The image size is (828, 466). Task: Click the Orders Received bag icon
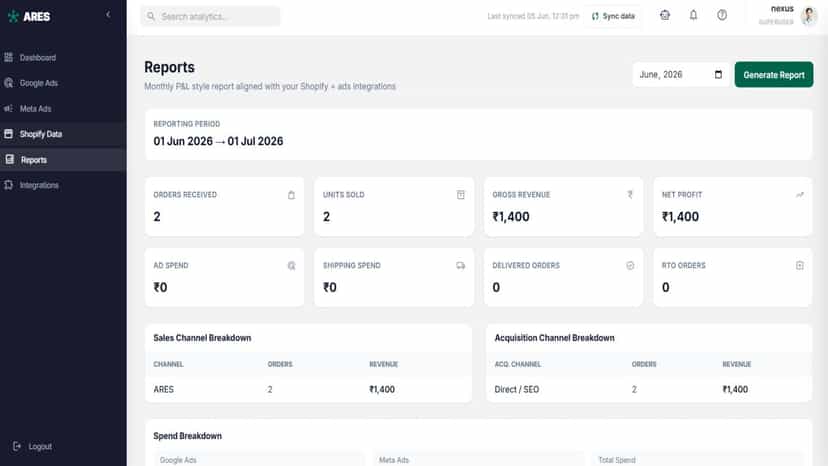coord(291,195)
